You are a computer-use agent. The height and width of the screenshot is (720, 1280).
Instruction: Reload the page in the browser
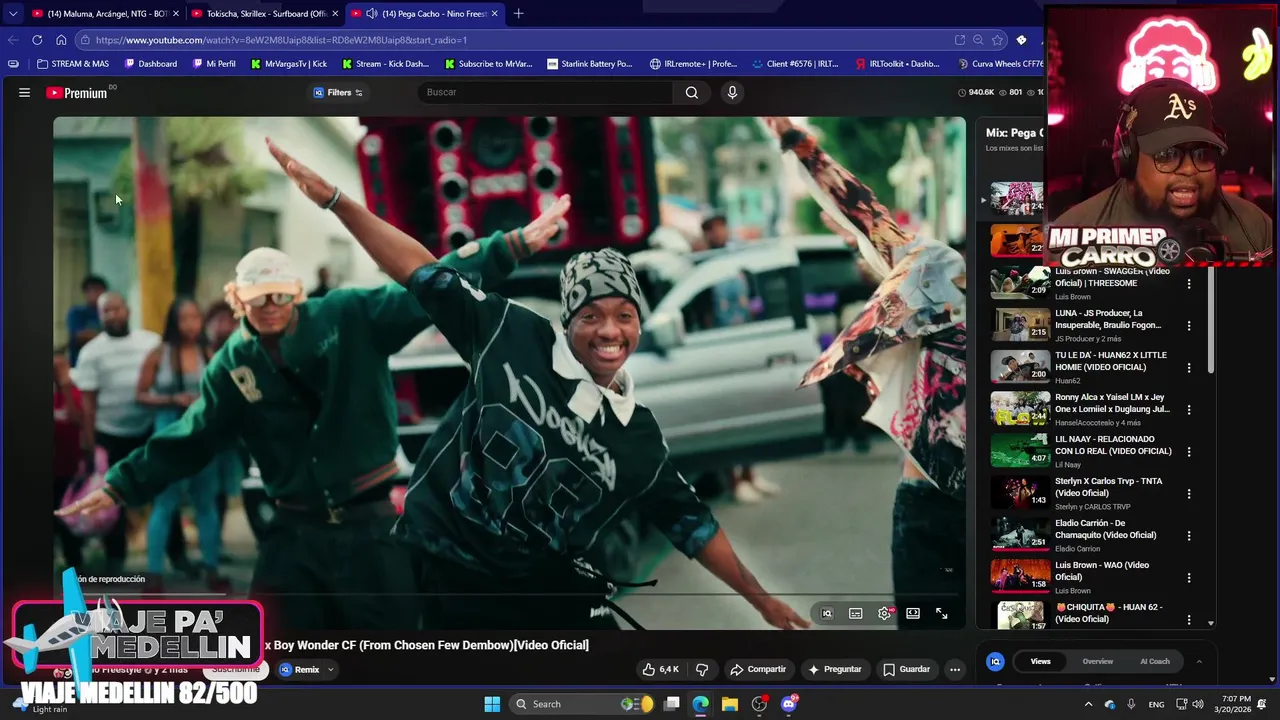[37, 40]
